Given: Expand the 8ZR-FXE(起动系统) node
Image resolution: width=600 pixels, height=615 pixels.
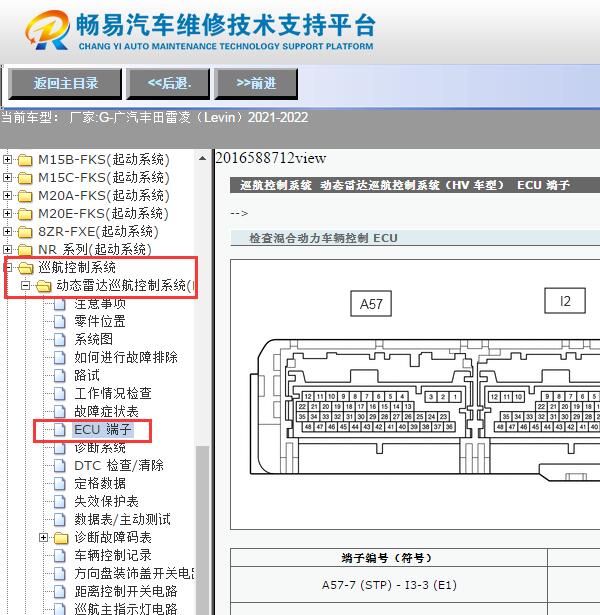Looking at the screenshot, I should point(7,231).
